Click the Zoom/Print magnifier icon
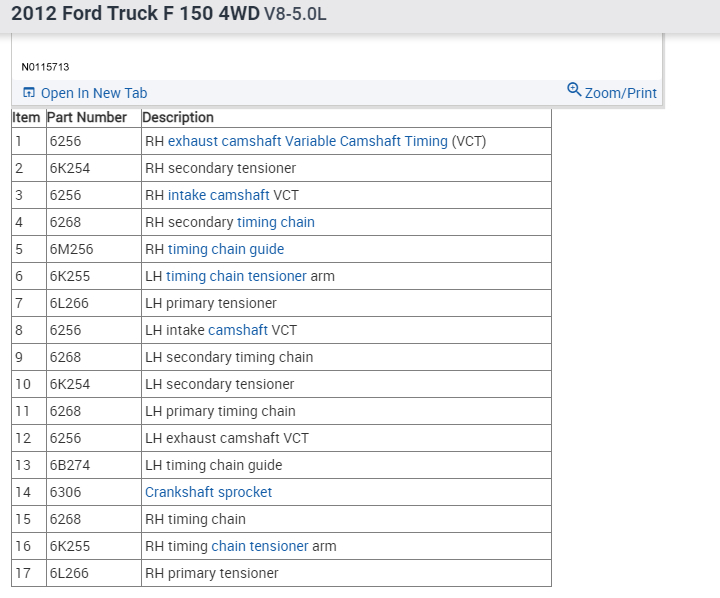 (x=574, y=90)
